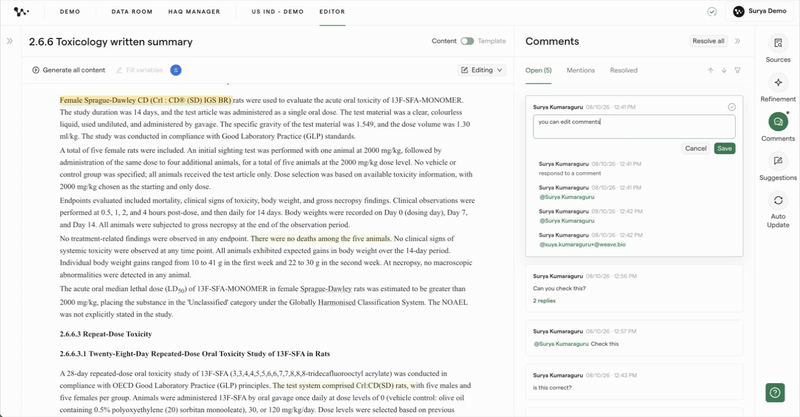Image resolution: width=800 pixels, height=417 pixels.
Task: Click the 2.6.6 Toxicology written summary title
Action: pos(111,41)
